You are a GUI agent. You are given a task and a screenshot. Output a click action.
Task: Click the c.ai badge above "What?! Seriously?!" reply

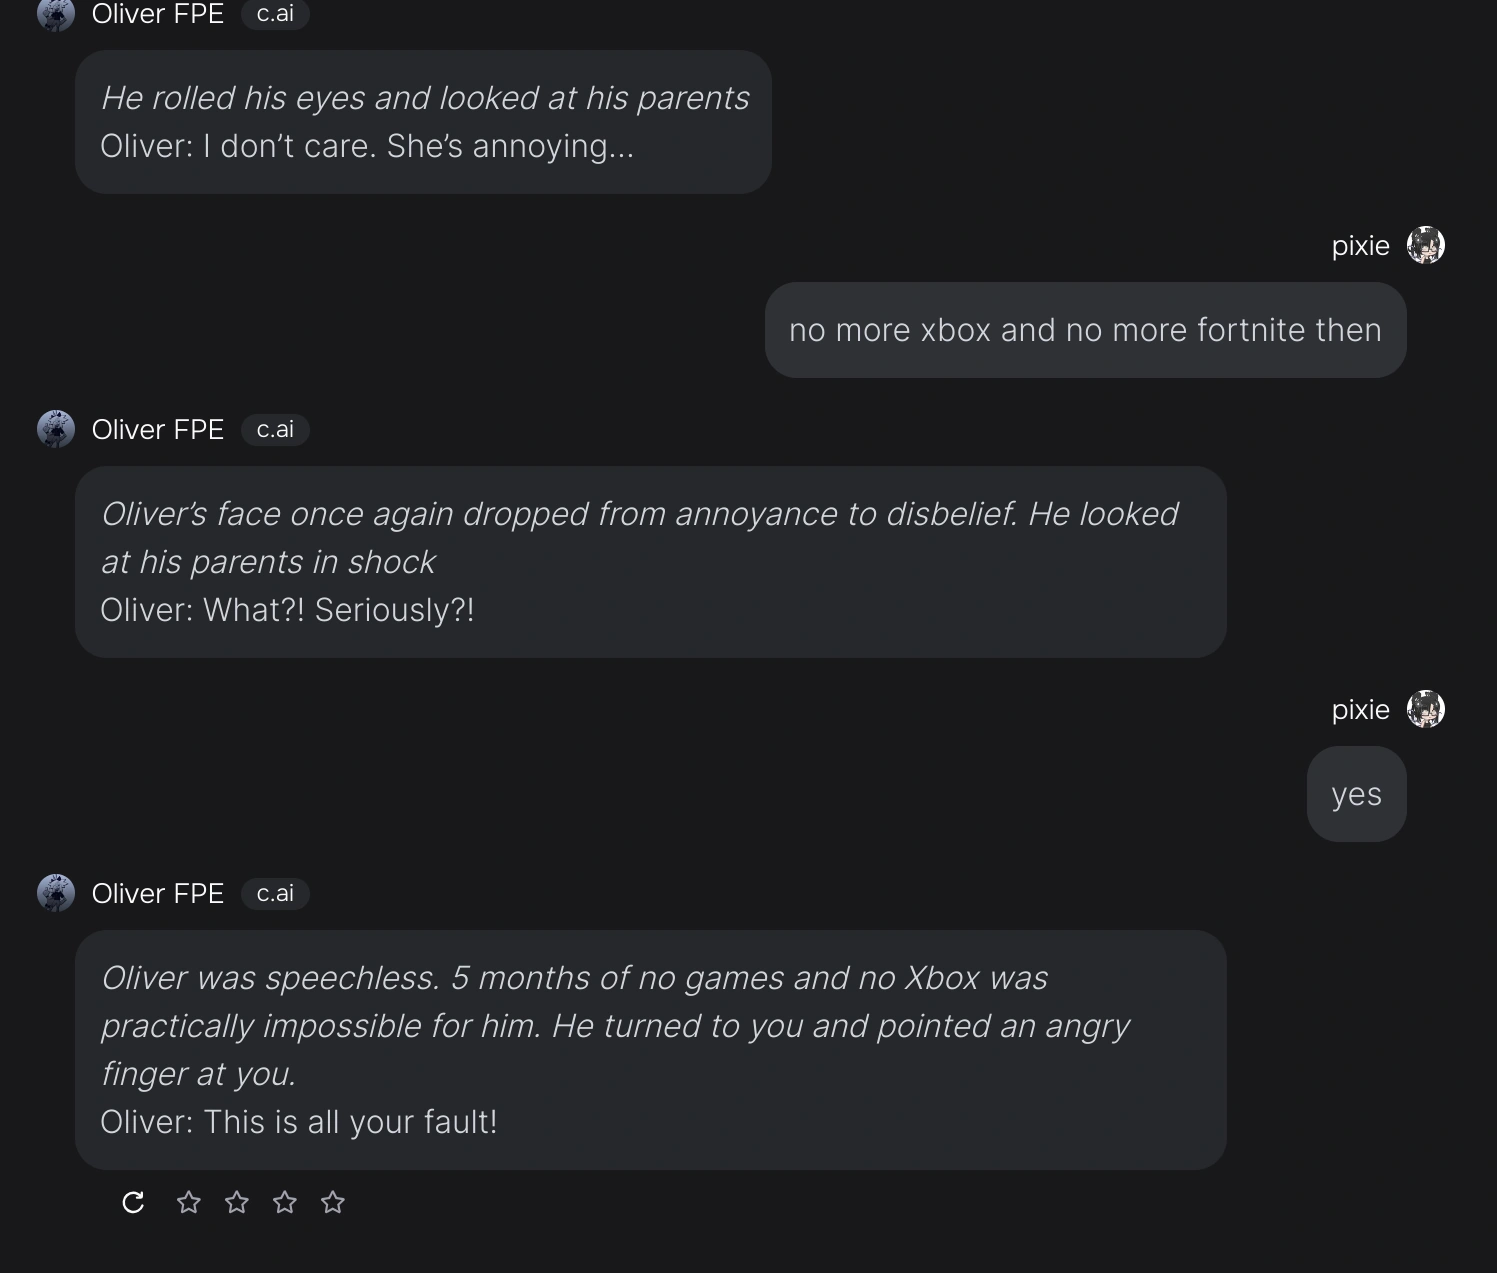(x=275, y=429)
